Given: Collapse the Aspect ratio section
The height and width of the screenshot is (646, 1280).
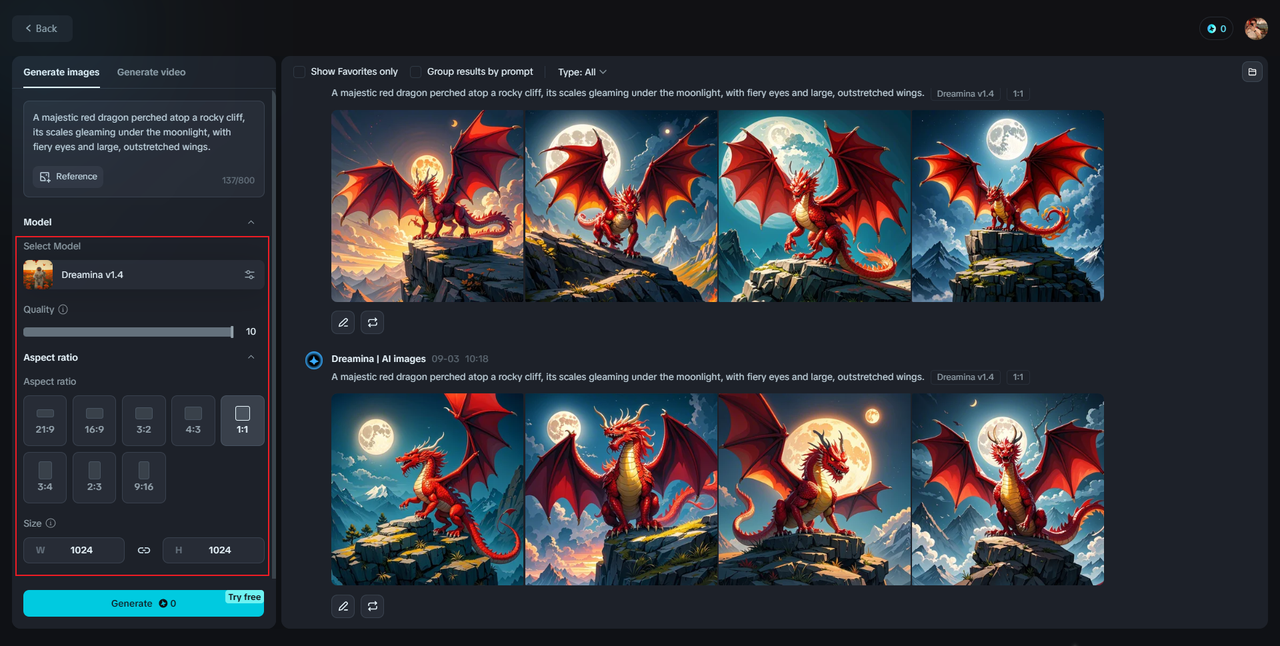Looking at the screenshot, I should coord(251,357).
